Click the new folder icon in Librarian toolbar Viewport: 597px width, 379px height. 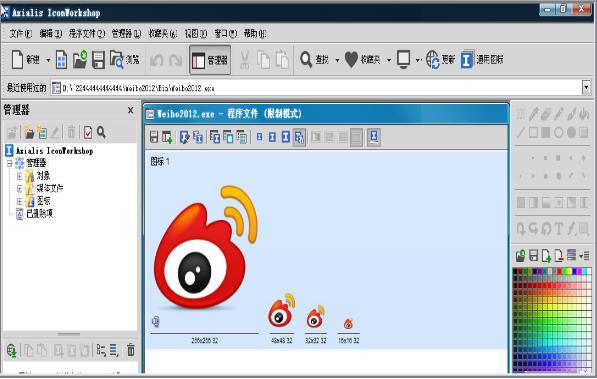29,132
